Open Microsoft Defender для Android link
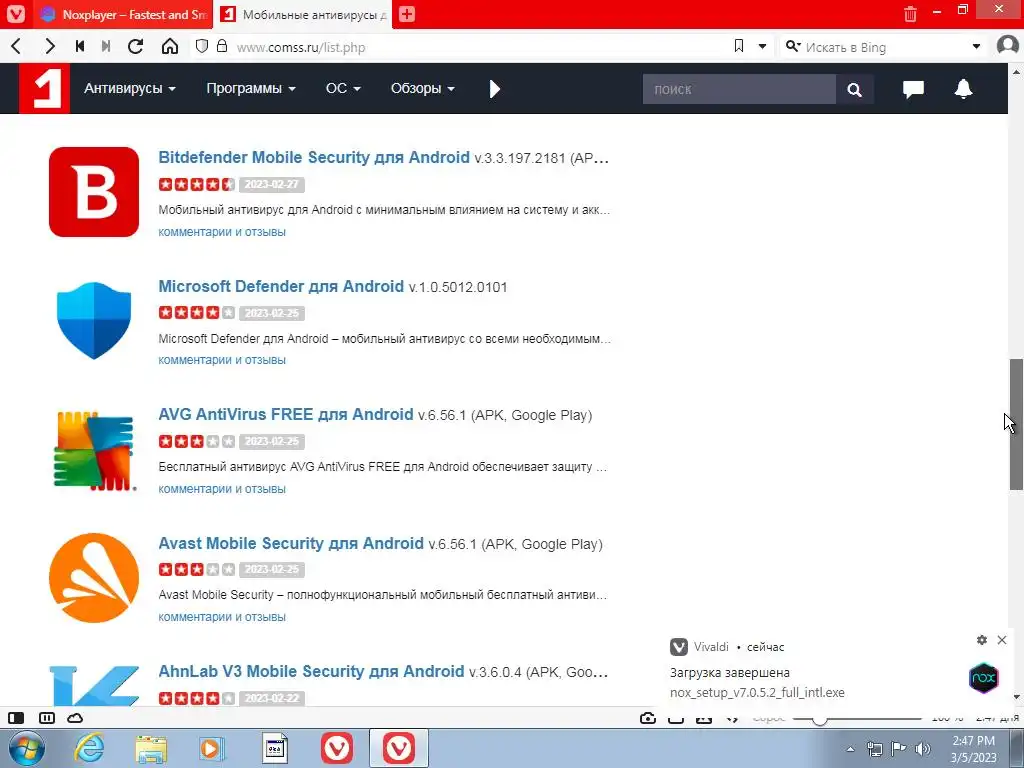 [x=281, y=287]
